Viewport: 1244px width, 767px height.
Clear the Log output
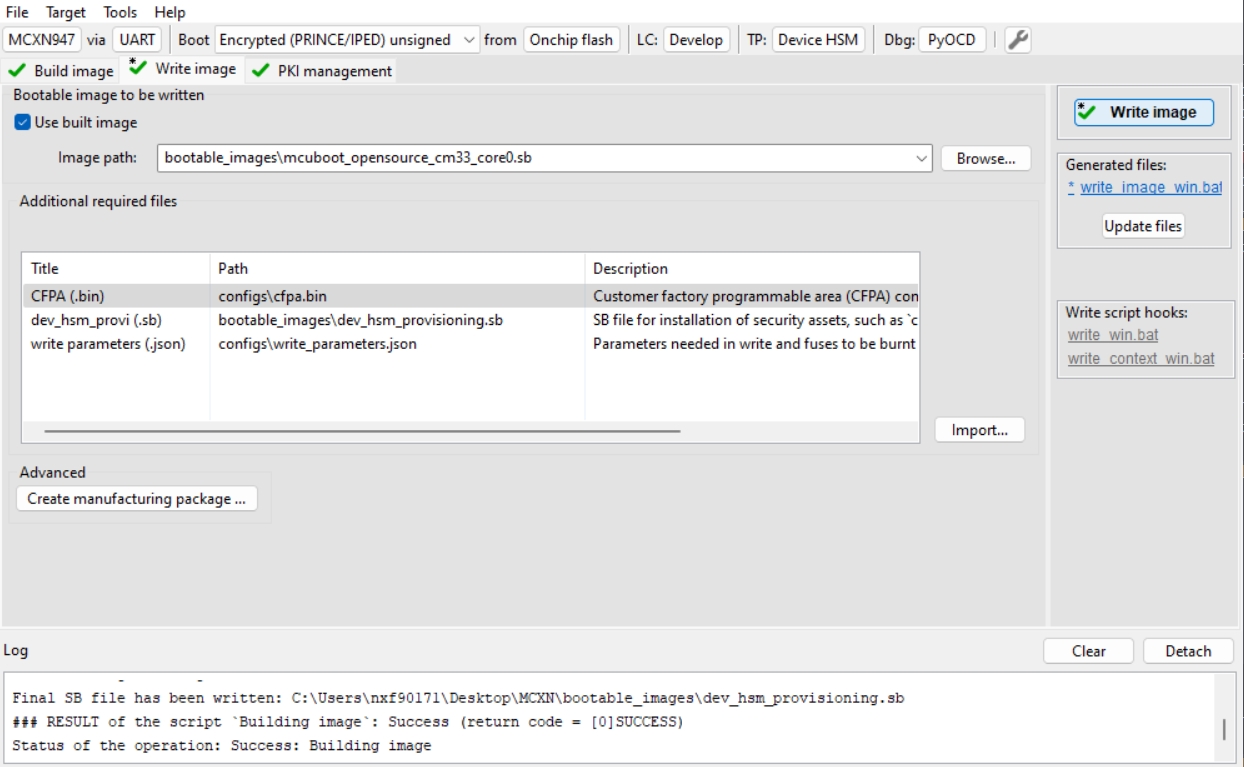[x=1088, y=651]
